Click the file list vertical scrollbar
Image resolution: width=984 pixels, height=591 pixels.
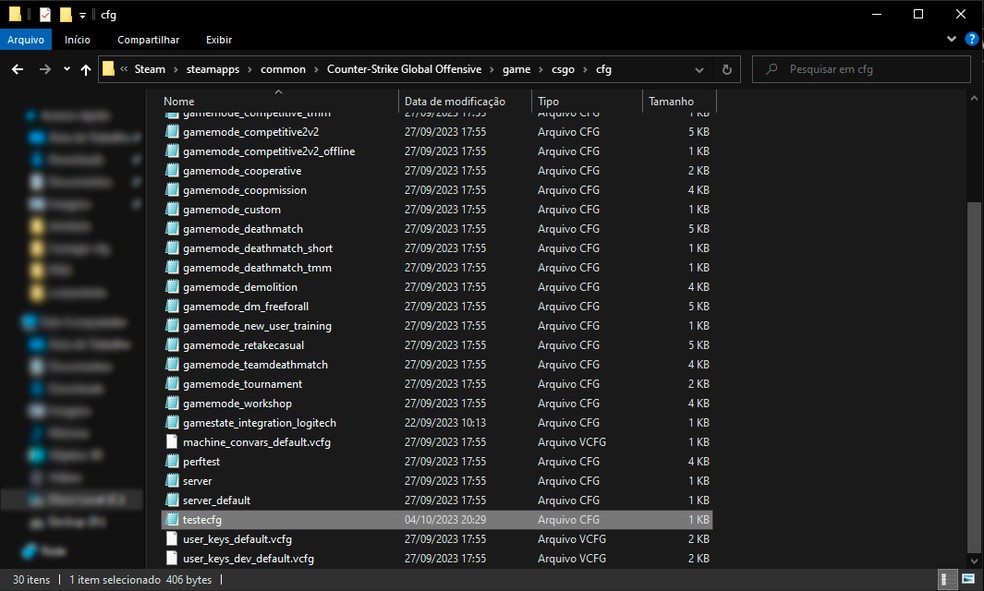click(x=975, y=375)
